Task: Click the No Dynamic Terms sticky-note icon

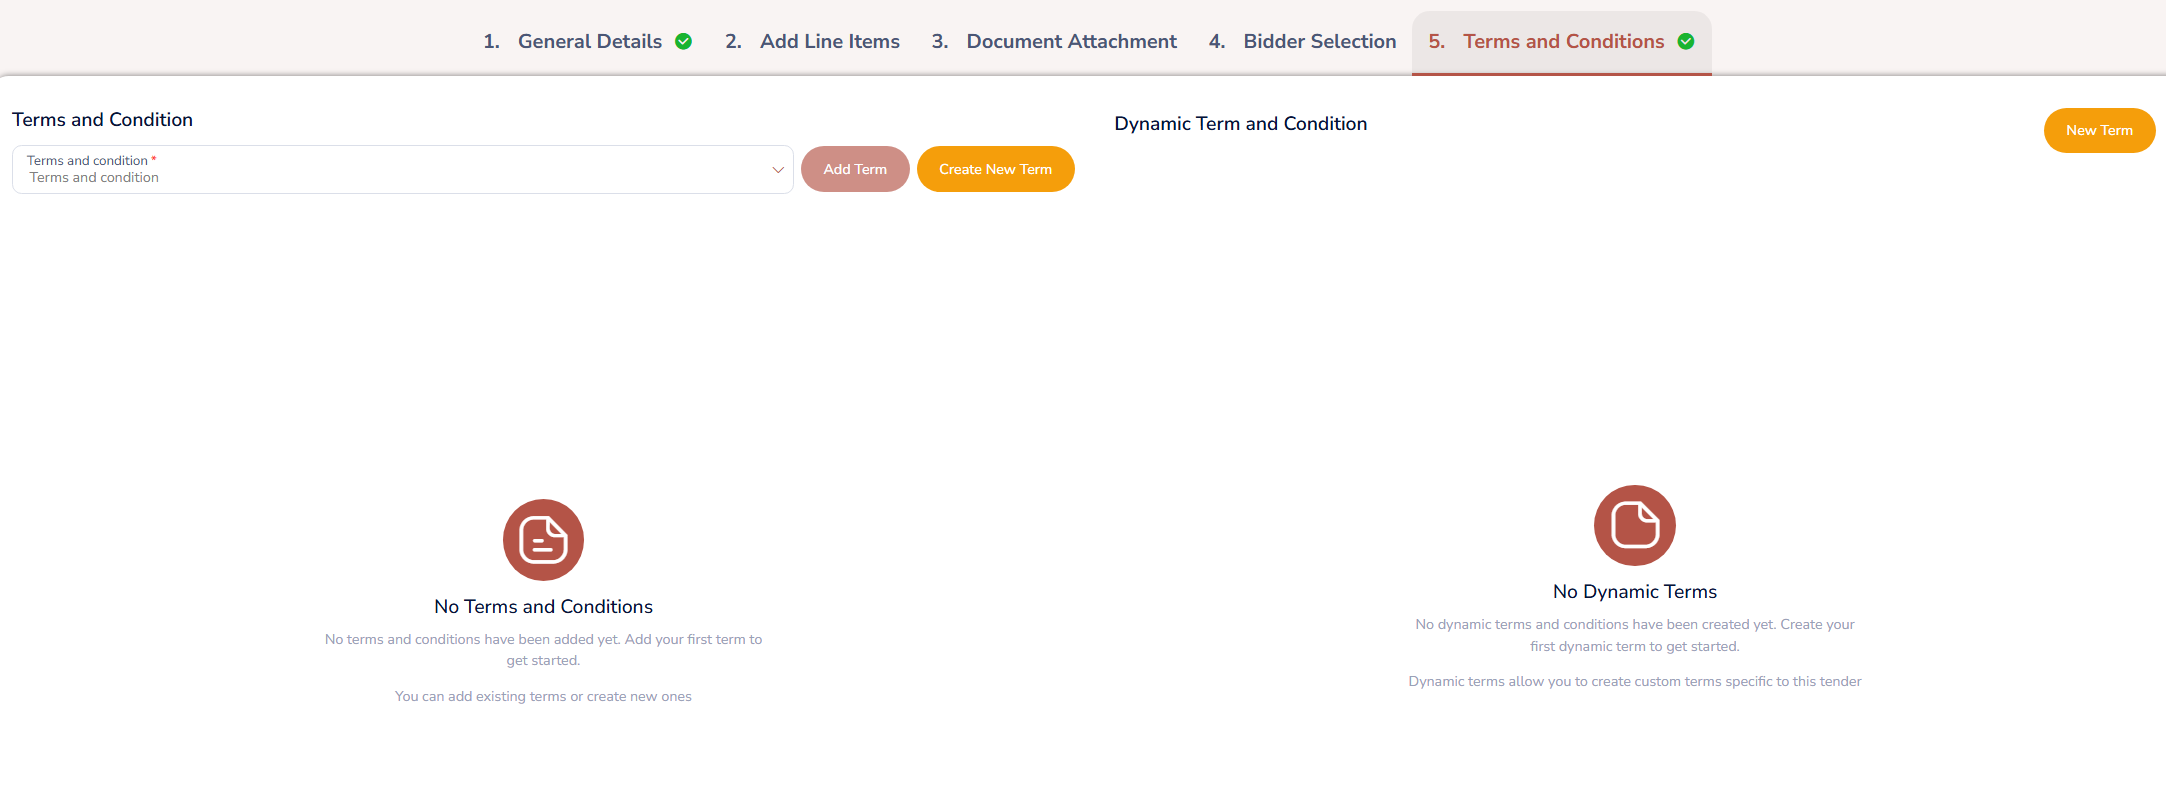Action: click(x=1635, y=525)
